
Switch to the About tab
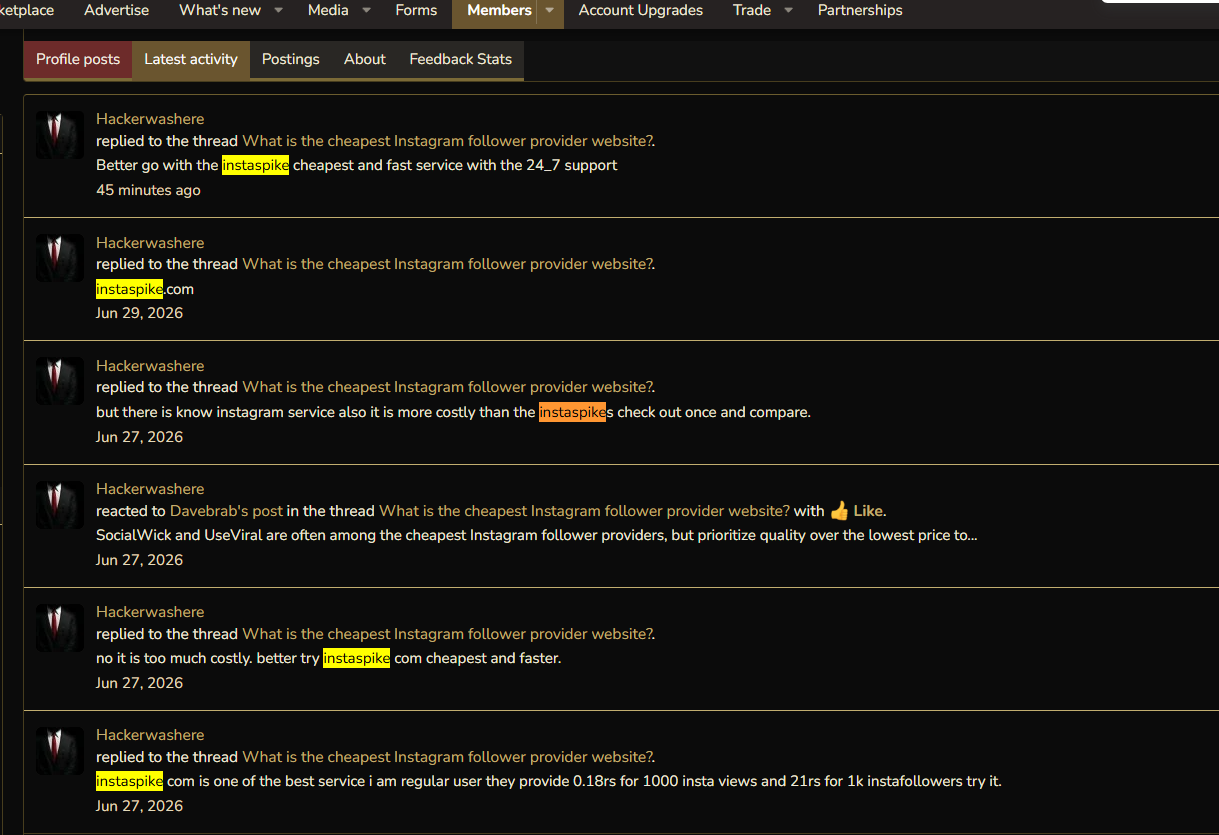point(365,60)
